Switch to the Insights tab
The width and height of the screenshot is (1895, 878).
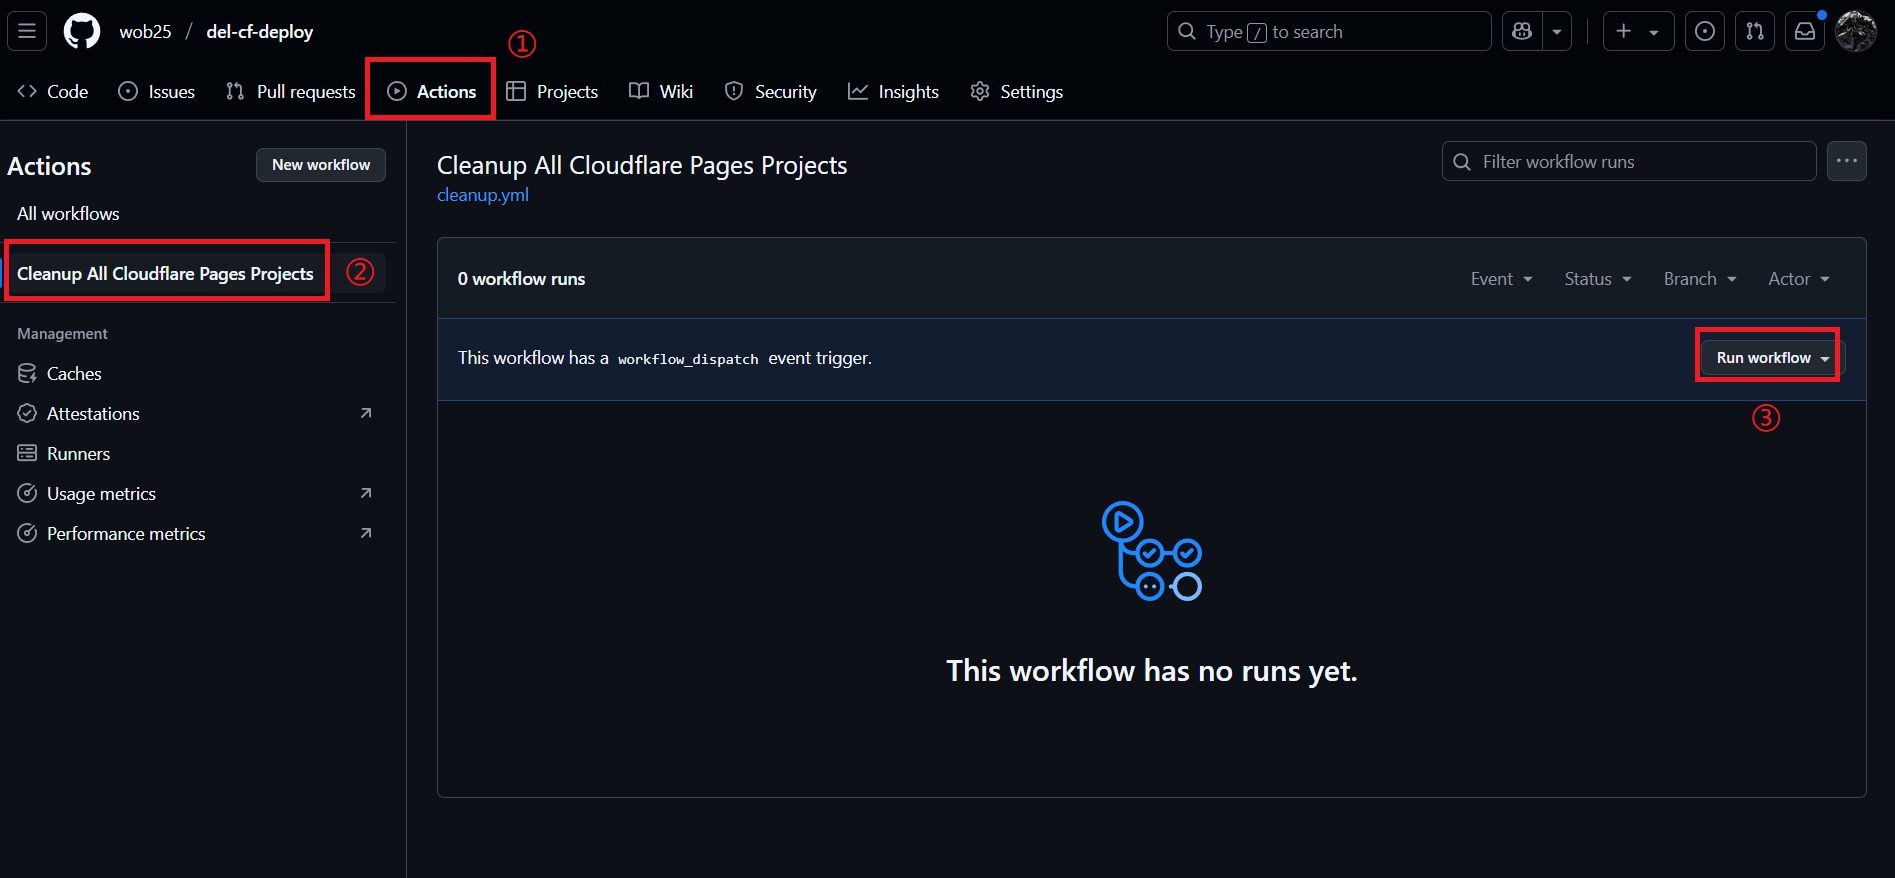coord(893,91)
